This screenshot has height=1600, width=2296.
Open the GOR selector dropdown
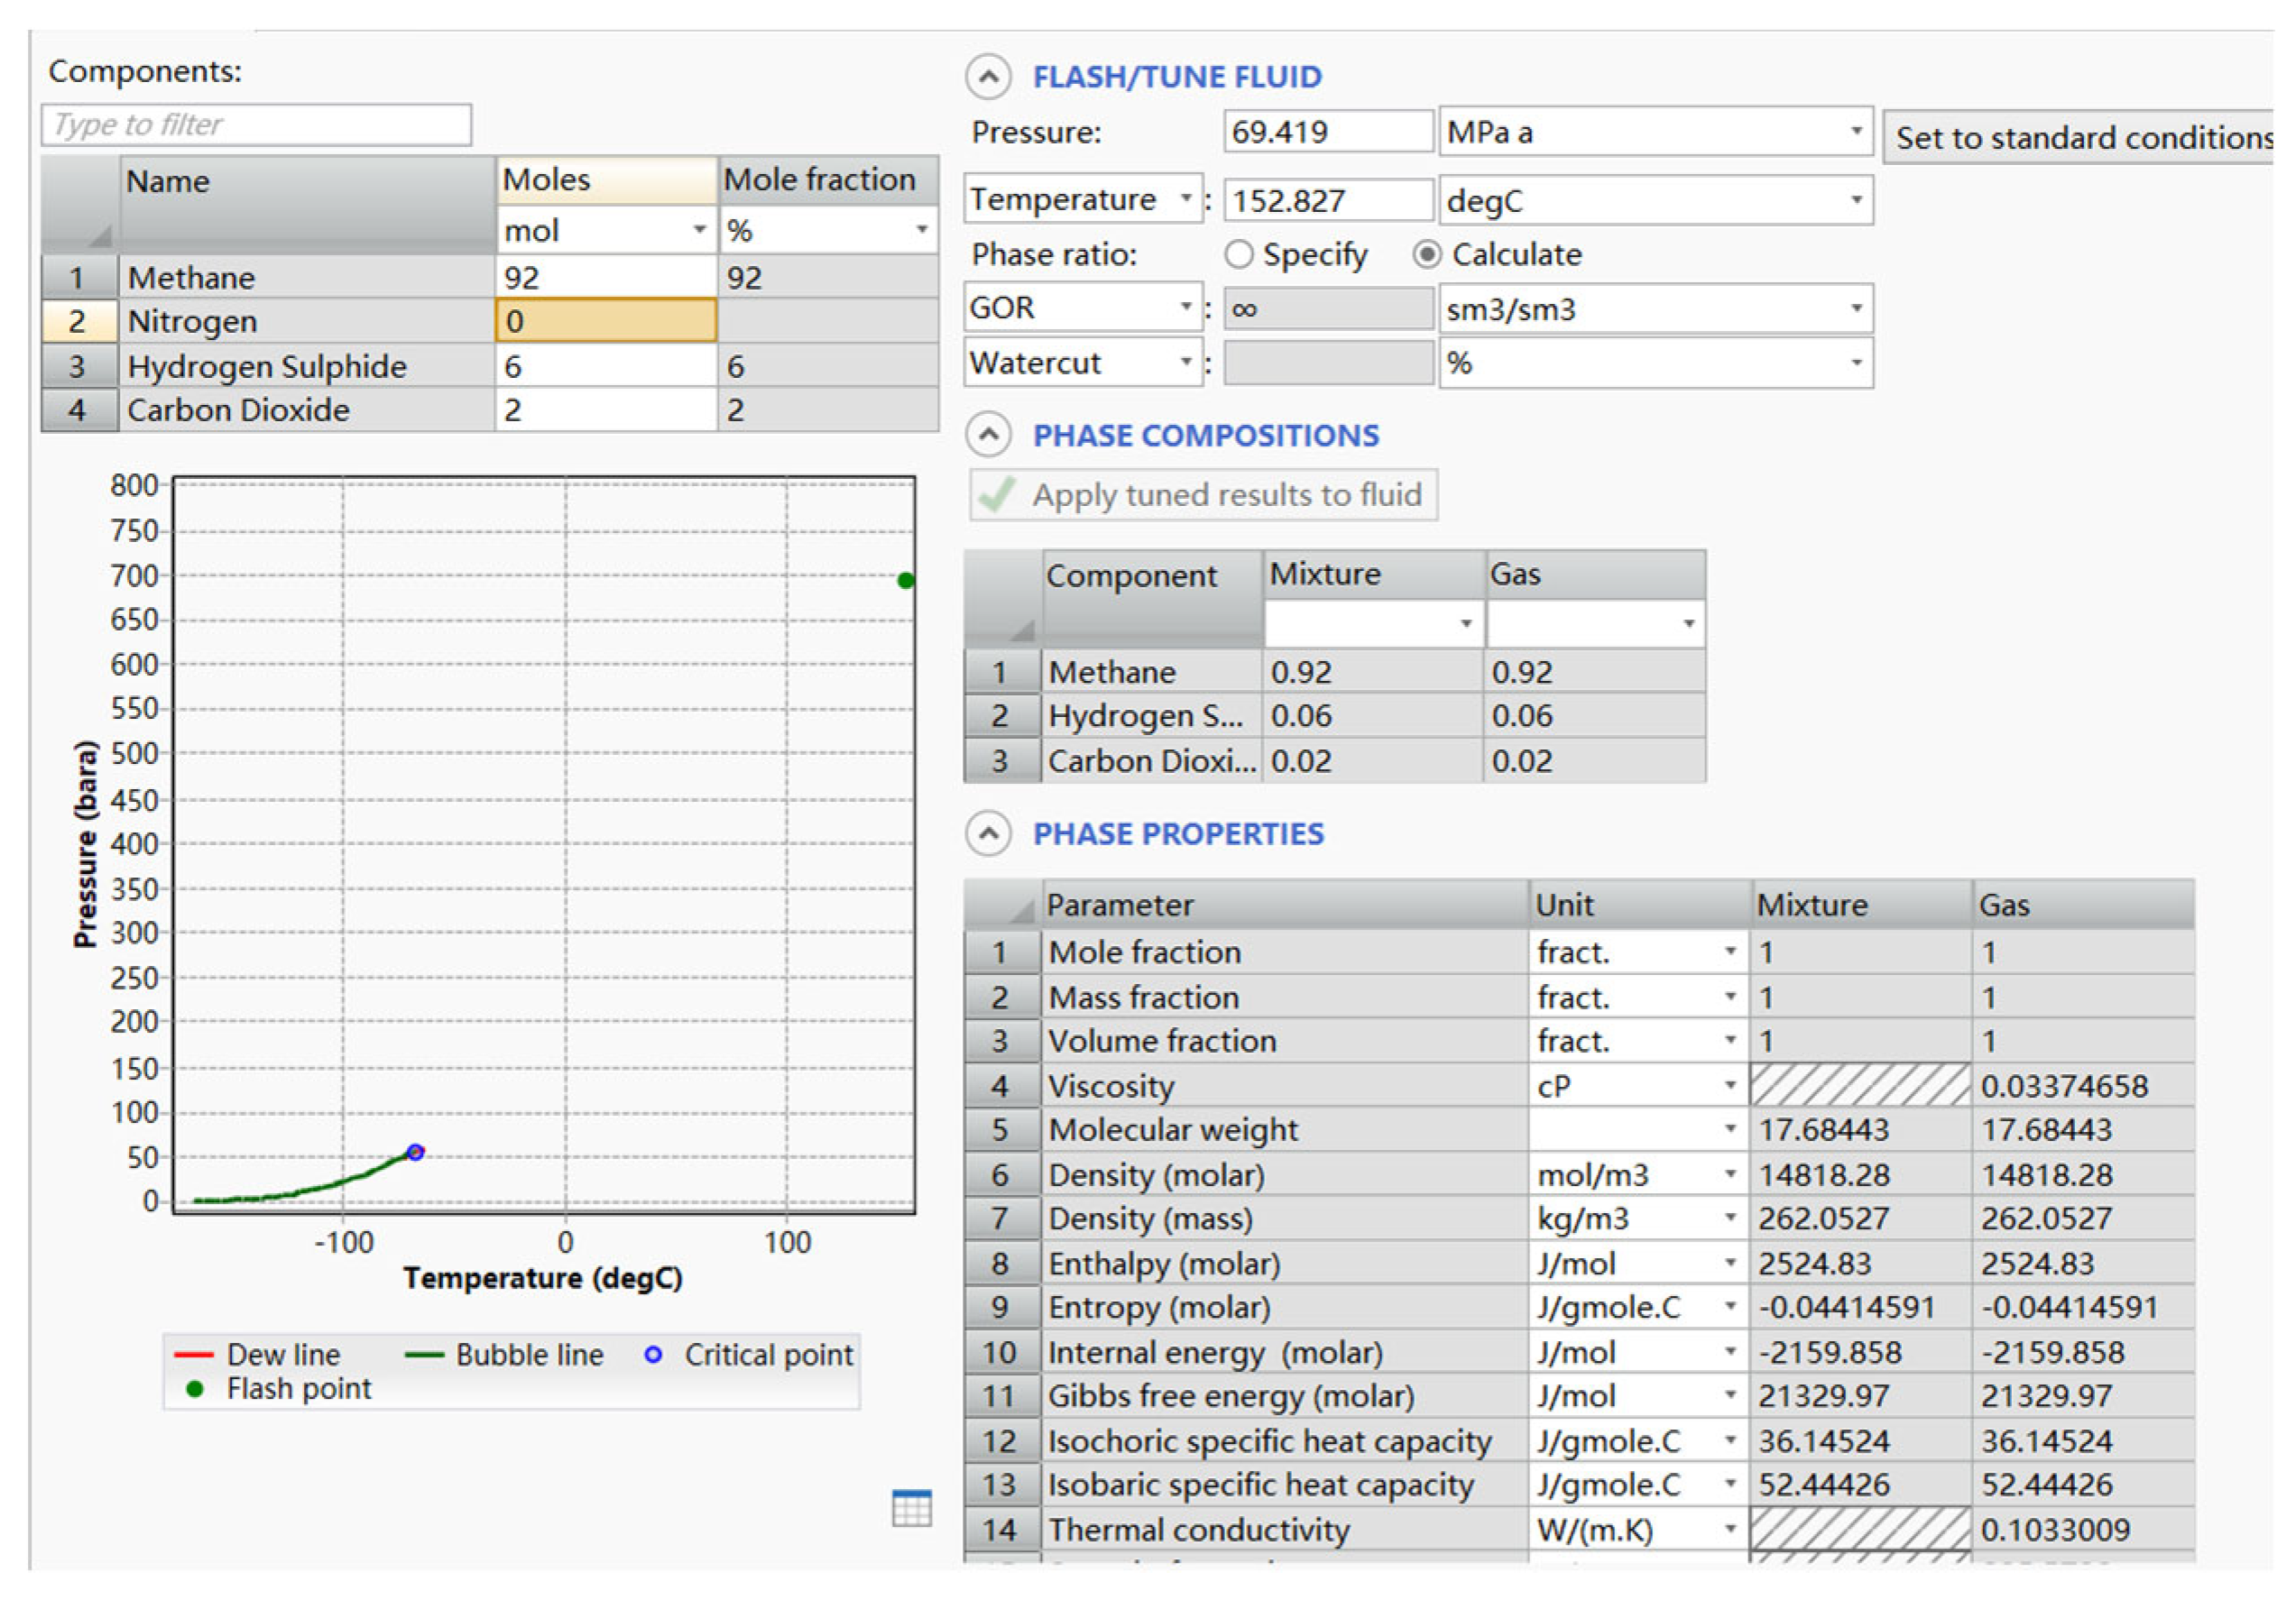click(x=1185, y=307)
